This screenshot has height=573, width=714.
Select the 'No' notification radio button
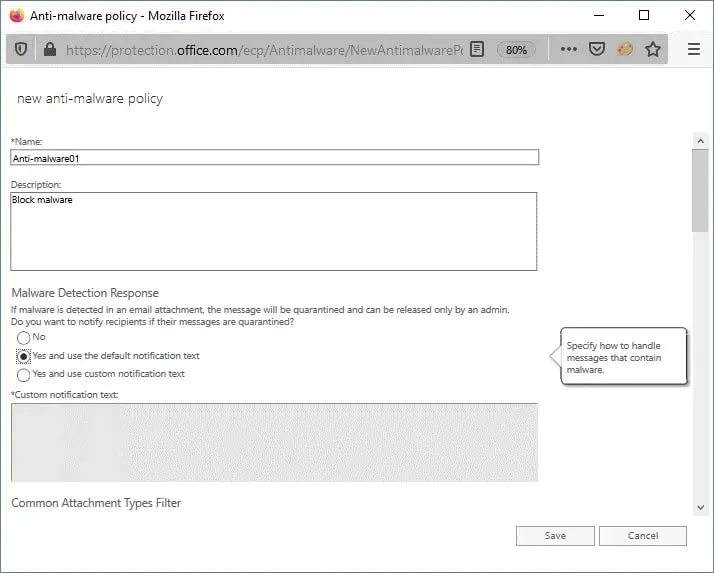(24, 338)
